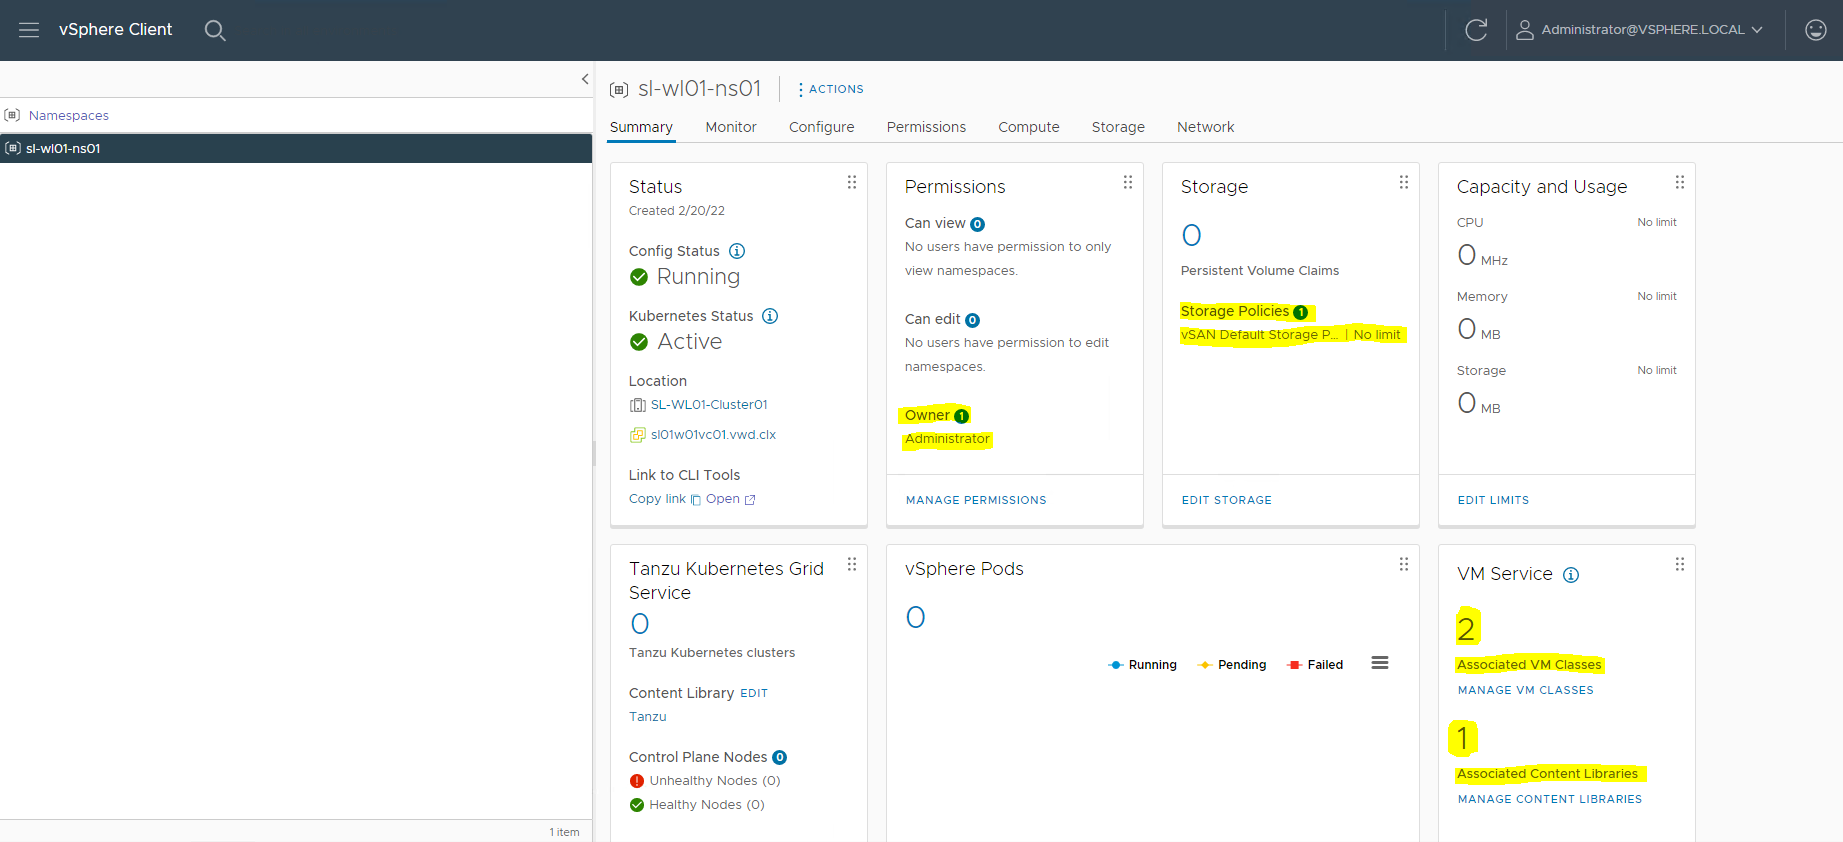Click the Can view count badge
The image size is (1843, 842).
coord(978,224)
